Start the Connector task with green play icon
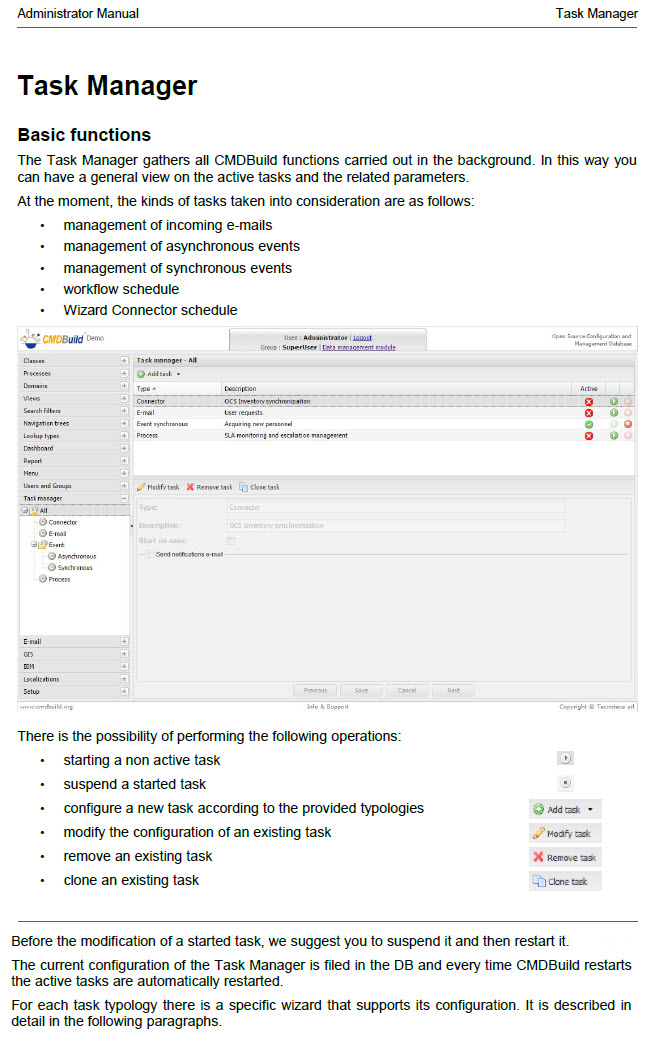Viewport: 654px width, 1040px height. (614, 402)
